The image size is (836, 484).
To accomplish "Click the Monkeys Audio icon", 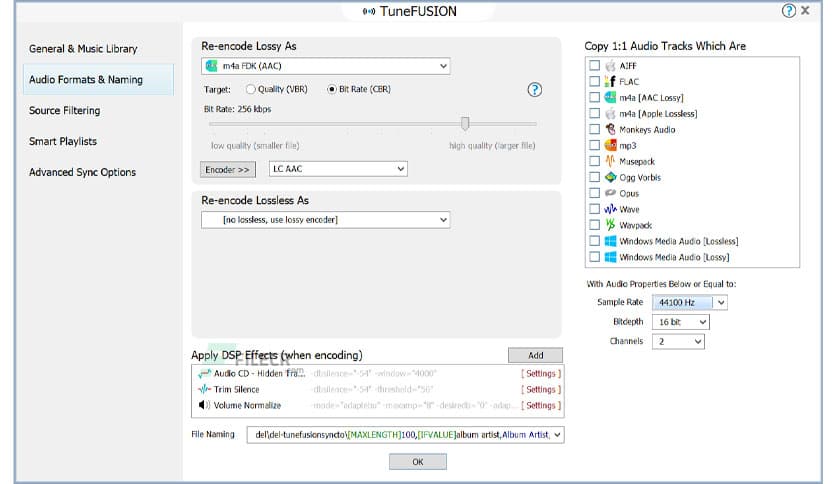I will pos(610,130).
